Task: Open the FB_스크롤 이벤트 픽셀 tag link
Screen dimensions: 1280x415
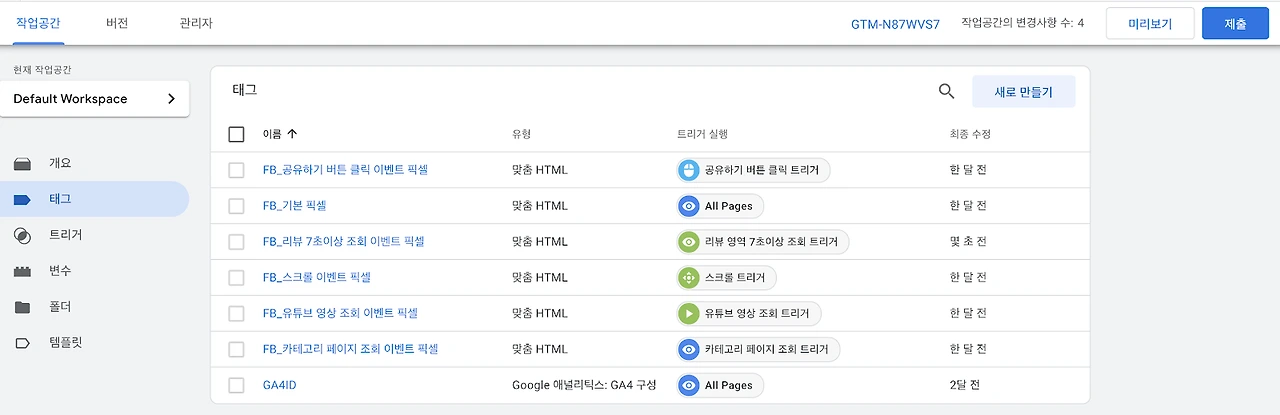Action: point(317,277)
